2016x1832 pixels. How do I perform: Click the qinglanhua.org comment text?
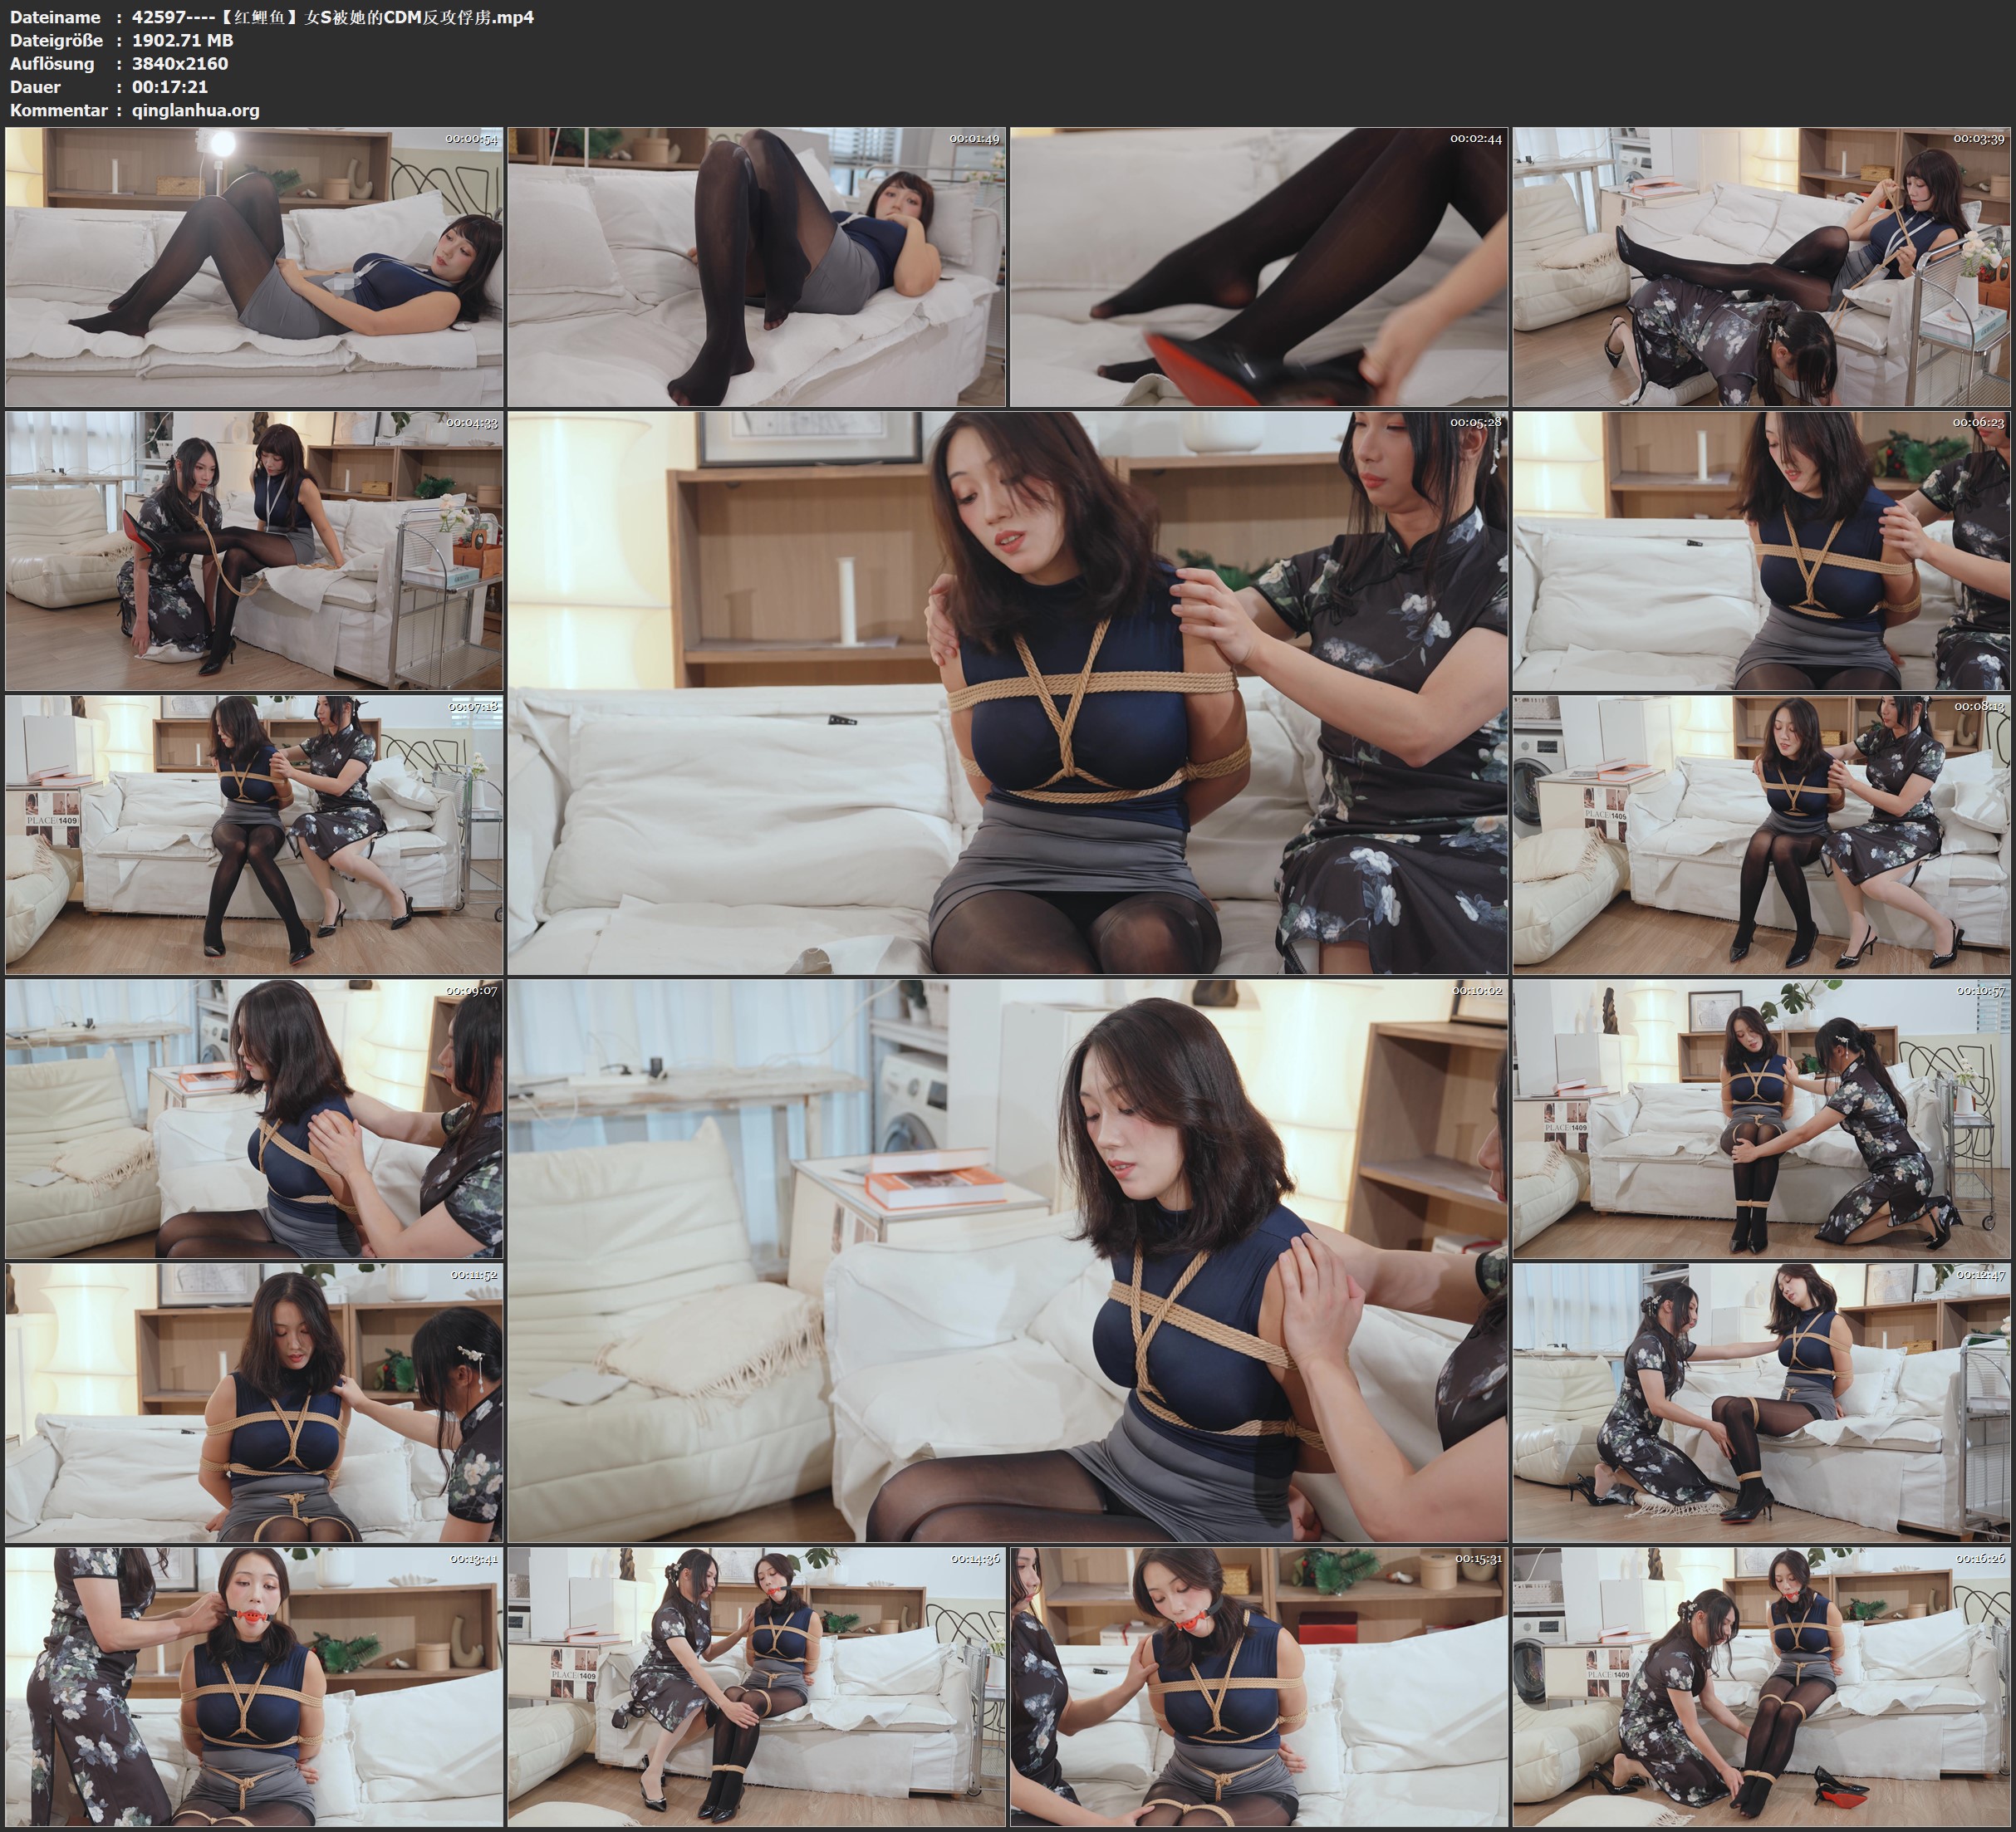click(x=195, y=110)
